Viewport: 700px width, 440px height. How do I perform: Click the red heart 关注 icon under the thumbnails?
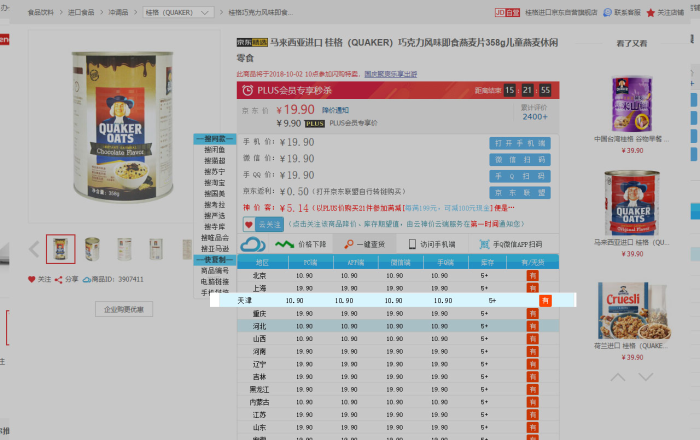31,279
